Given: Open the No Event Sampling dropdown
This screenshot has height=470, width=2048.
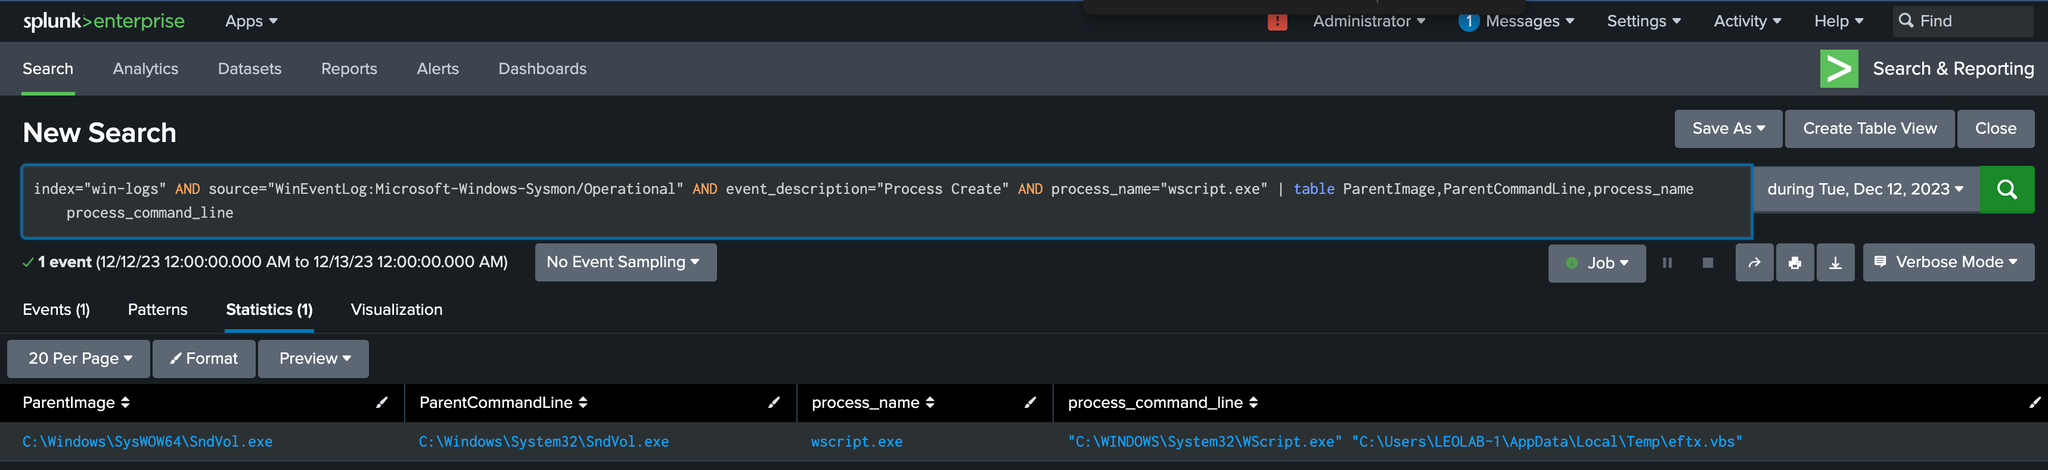Looking at the screenshot, I should [x=625, y=262].
